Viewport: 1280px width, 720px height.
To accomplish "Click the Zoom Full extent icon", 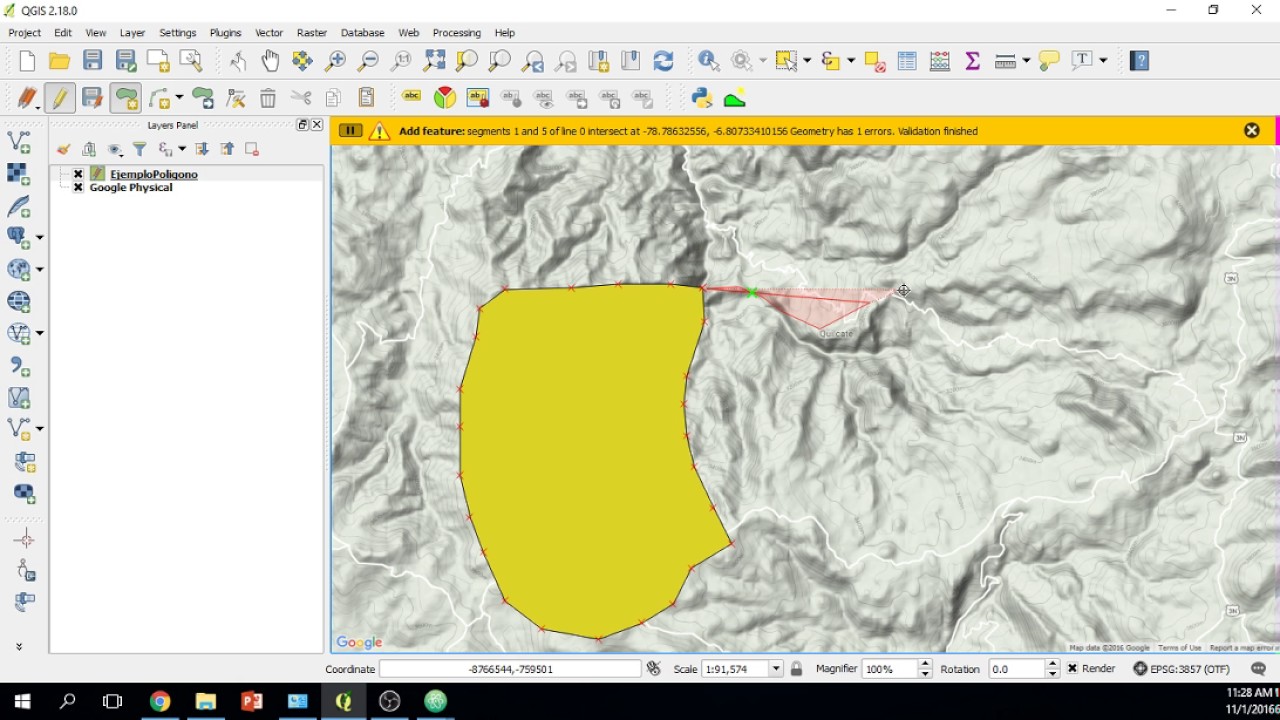I will (x=434, y=61).
